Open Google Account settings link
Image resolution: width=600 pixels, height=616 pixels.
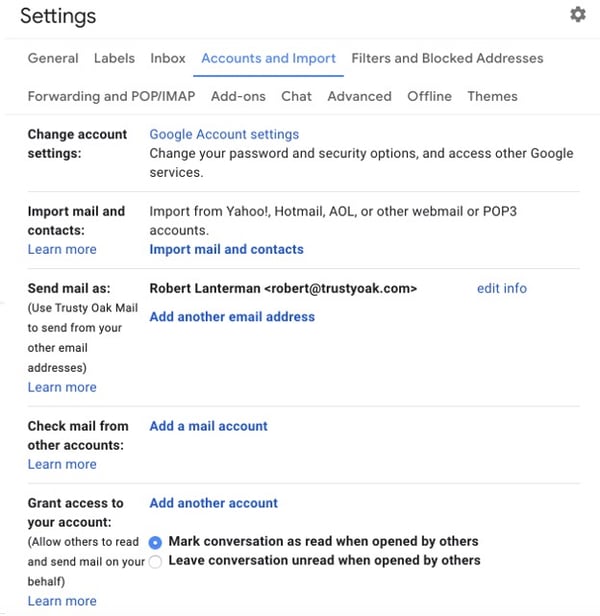point(224,134)
